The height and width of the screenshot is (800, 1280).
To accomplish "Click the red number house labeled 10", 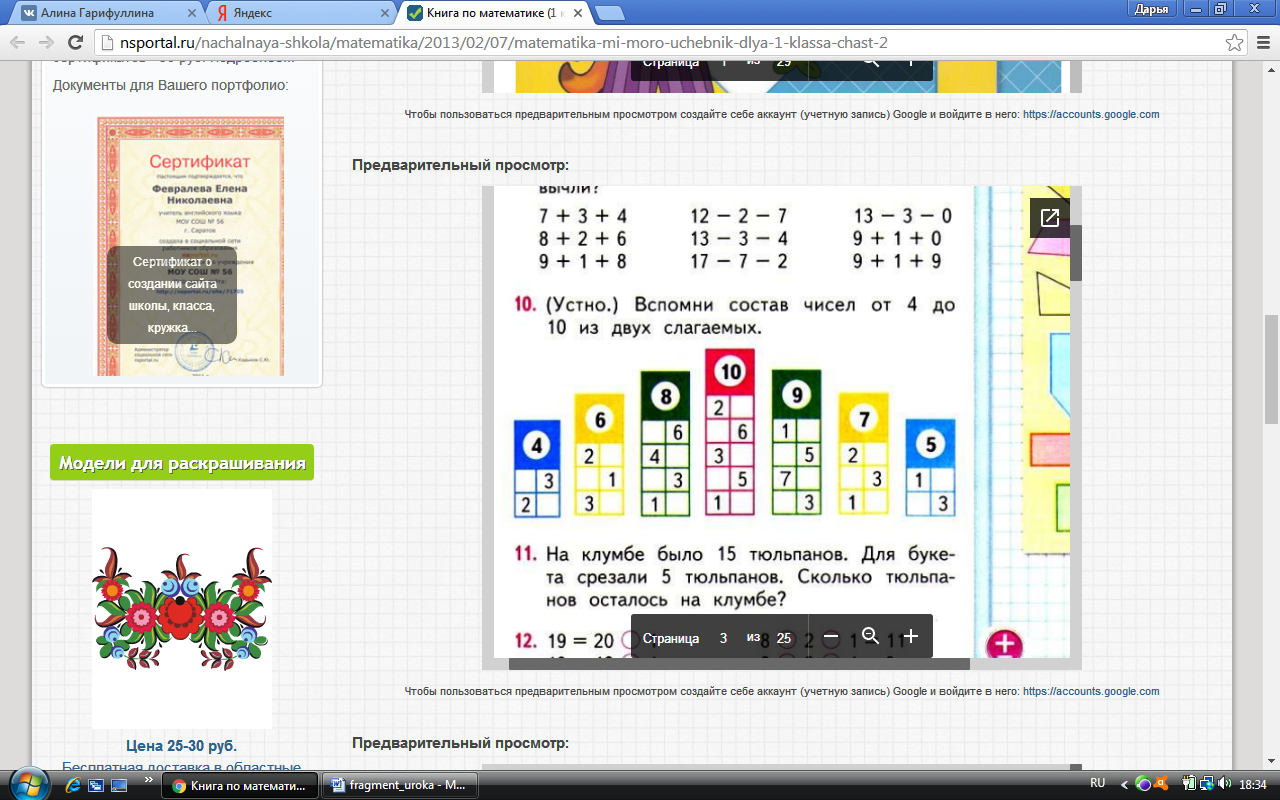I will 730,433.
